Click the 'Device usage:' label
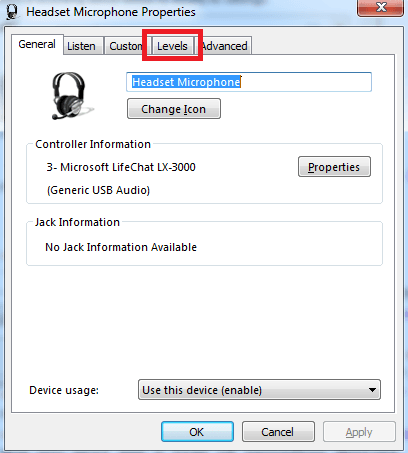The height and width of the screenshot is (453, 408). pyautogui.click(x=64, y=390)
